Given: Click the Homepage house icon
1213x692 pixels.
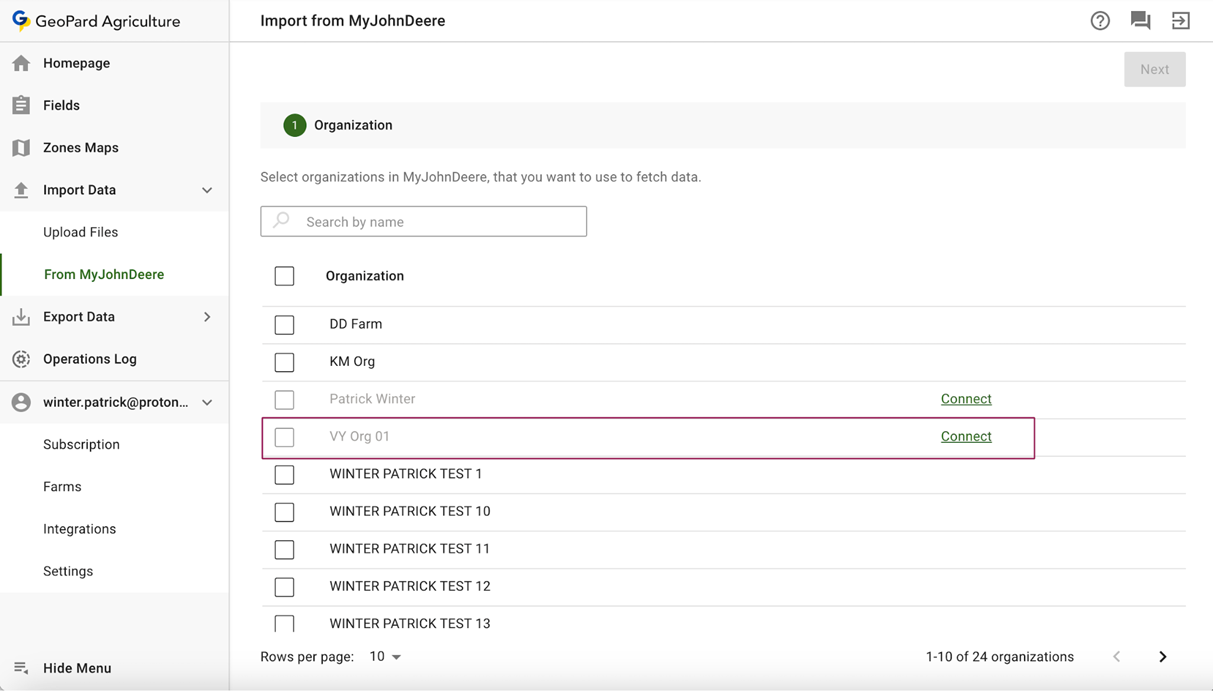Looking at the screenshot, I should pyautogui.click(x=21, y=63).
